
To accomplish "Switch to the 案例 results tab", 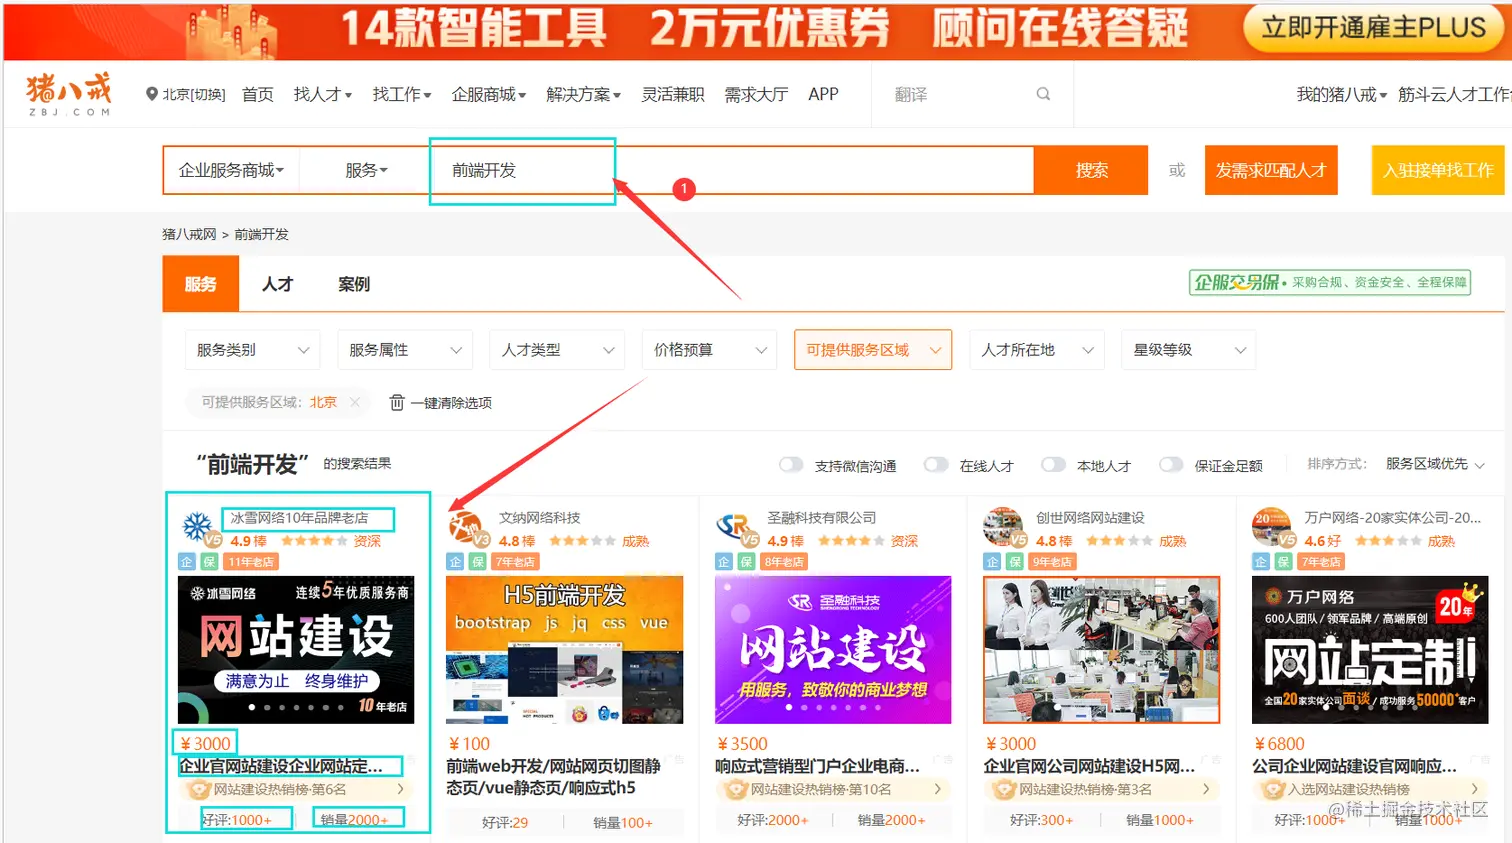I will click(x=354, y=284).
